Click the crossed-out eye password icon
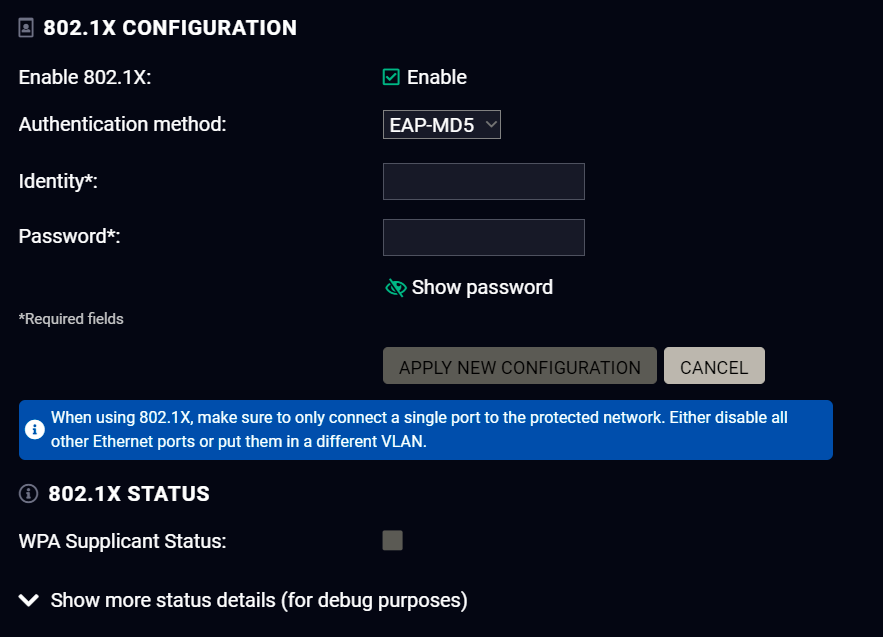Image resolution: width=883 pixels, height=637 pixels. 395,288
